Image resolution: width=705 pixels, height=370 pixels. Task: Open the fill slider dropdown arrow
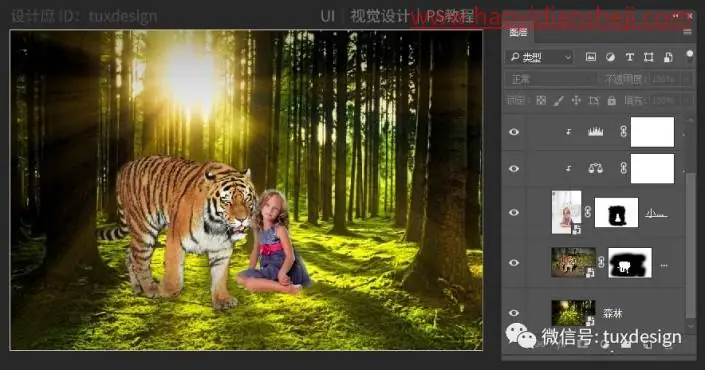pyautogui.click(x=687, y=101)
